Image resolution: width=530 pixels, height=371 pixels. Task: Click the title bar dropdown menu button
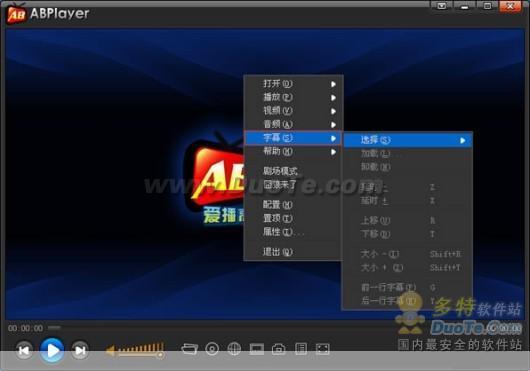point(441,6)
